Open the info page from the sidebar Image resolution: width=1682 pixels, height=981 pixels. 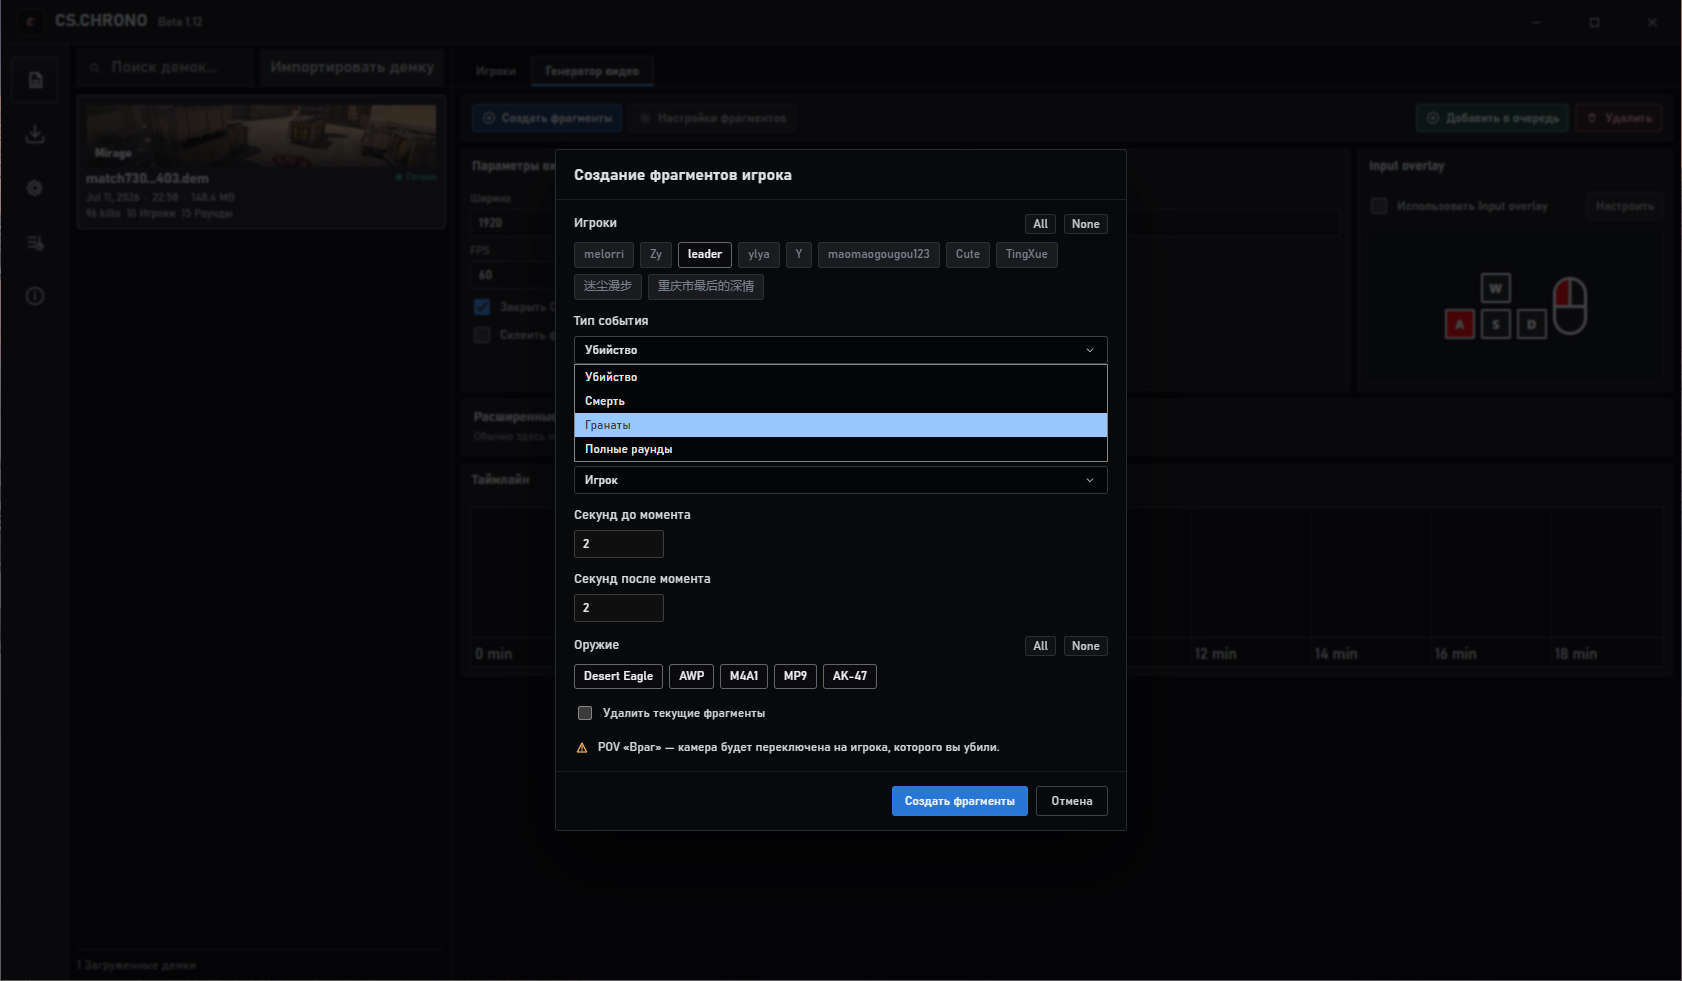35,296
